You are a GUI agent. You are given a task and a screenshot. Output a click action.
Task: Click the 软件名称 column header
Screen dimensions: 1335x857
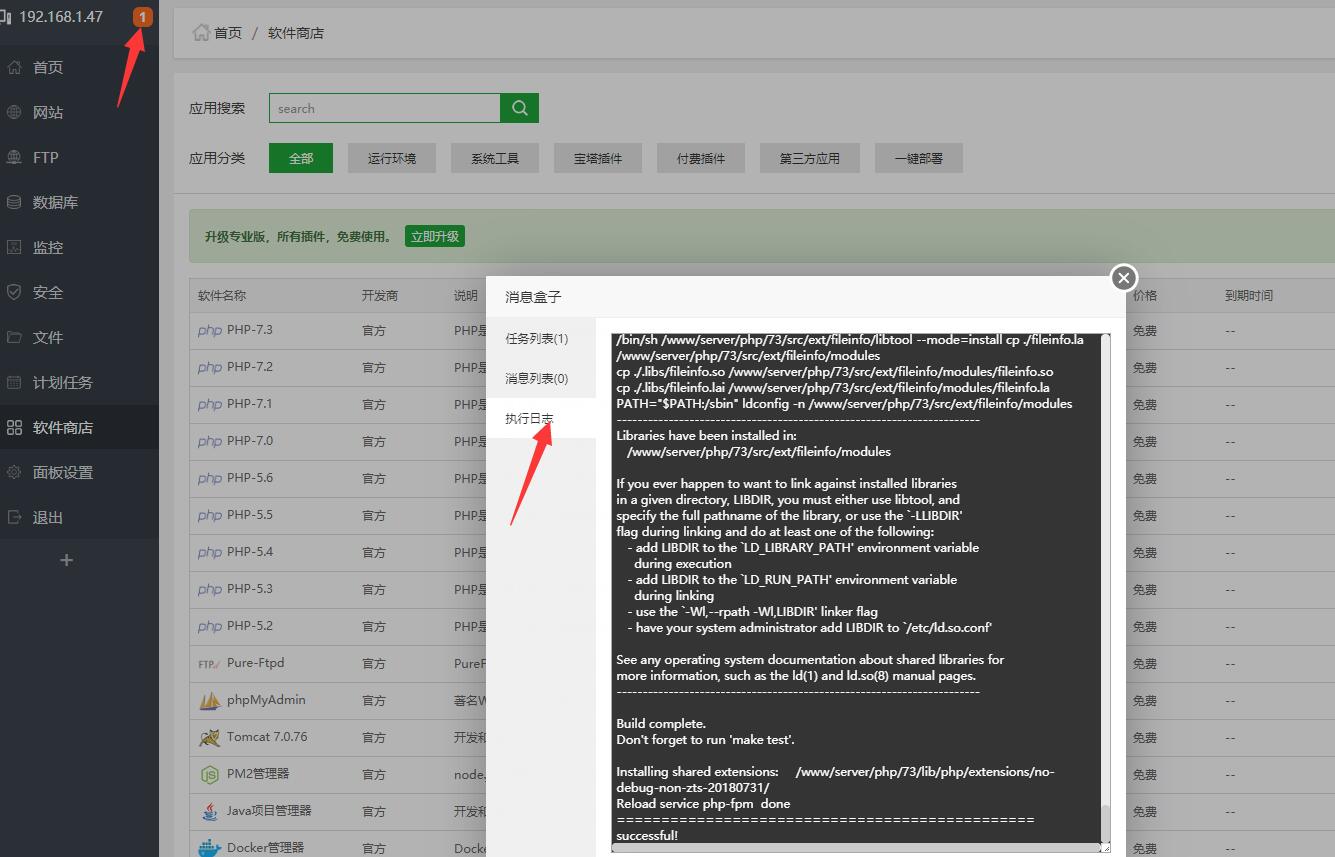pyautogui.click(x=222, y=296)
